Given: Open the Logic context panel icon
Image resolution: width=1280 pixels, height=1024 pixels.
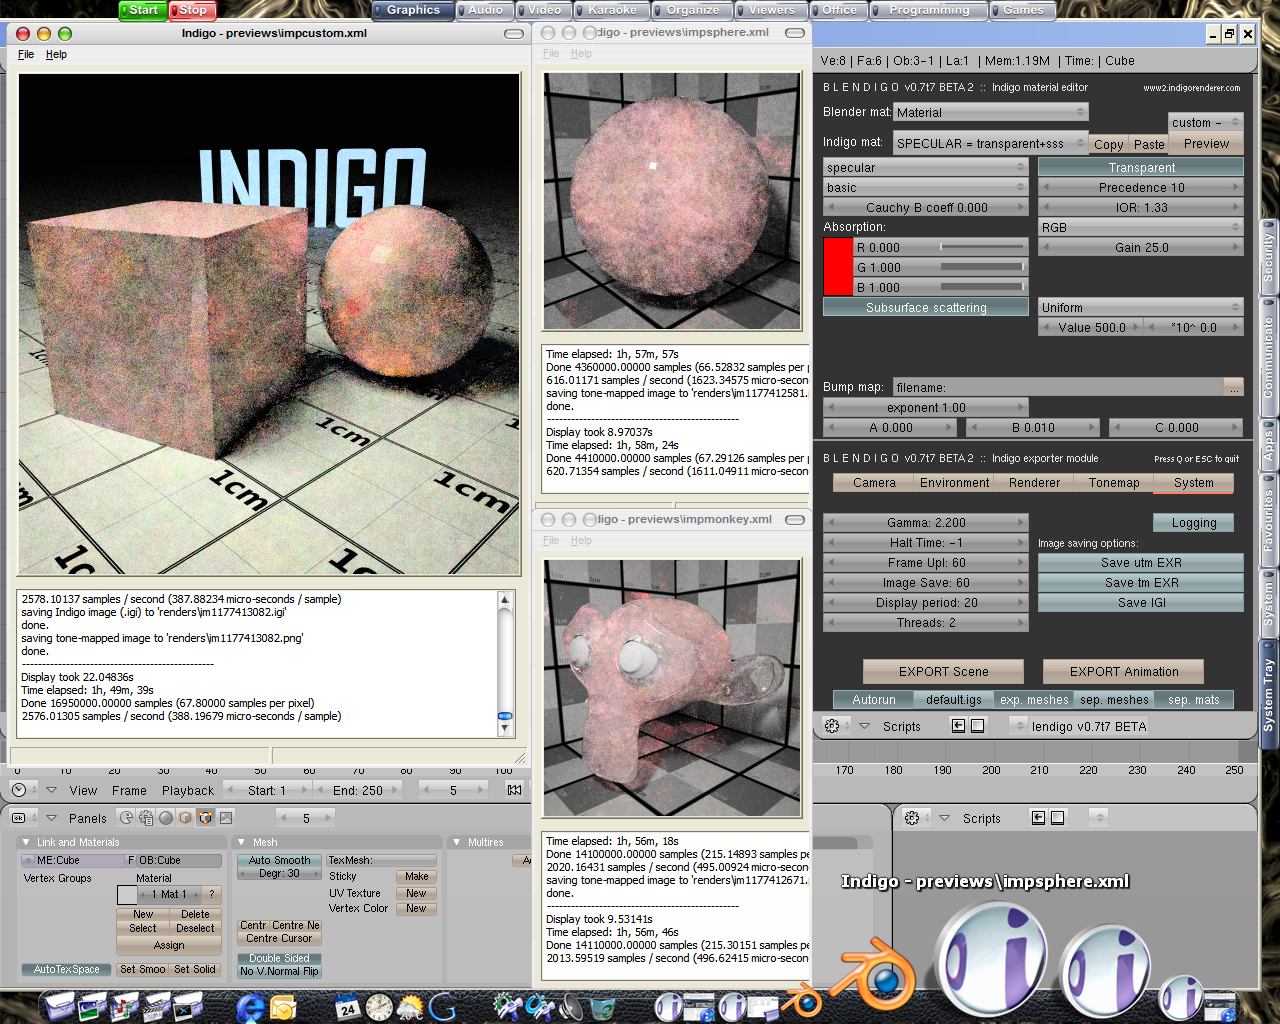Looking at the screenshot, I should click(x=126, y=818).
